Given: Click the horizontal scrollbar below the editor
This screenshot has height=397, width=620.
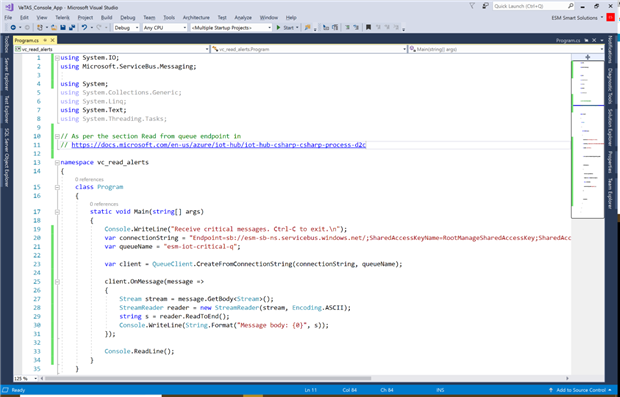Looking at the screenshot, I should coord(208,378).
